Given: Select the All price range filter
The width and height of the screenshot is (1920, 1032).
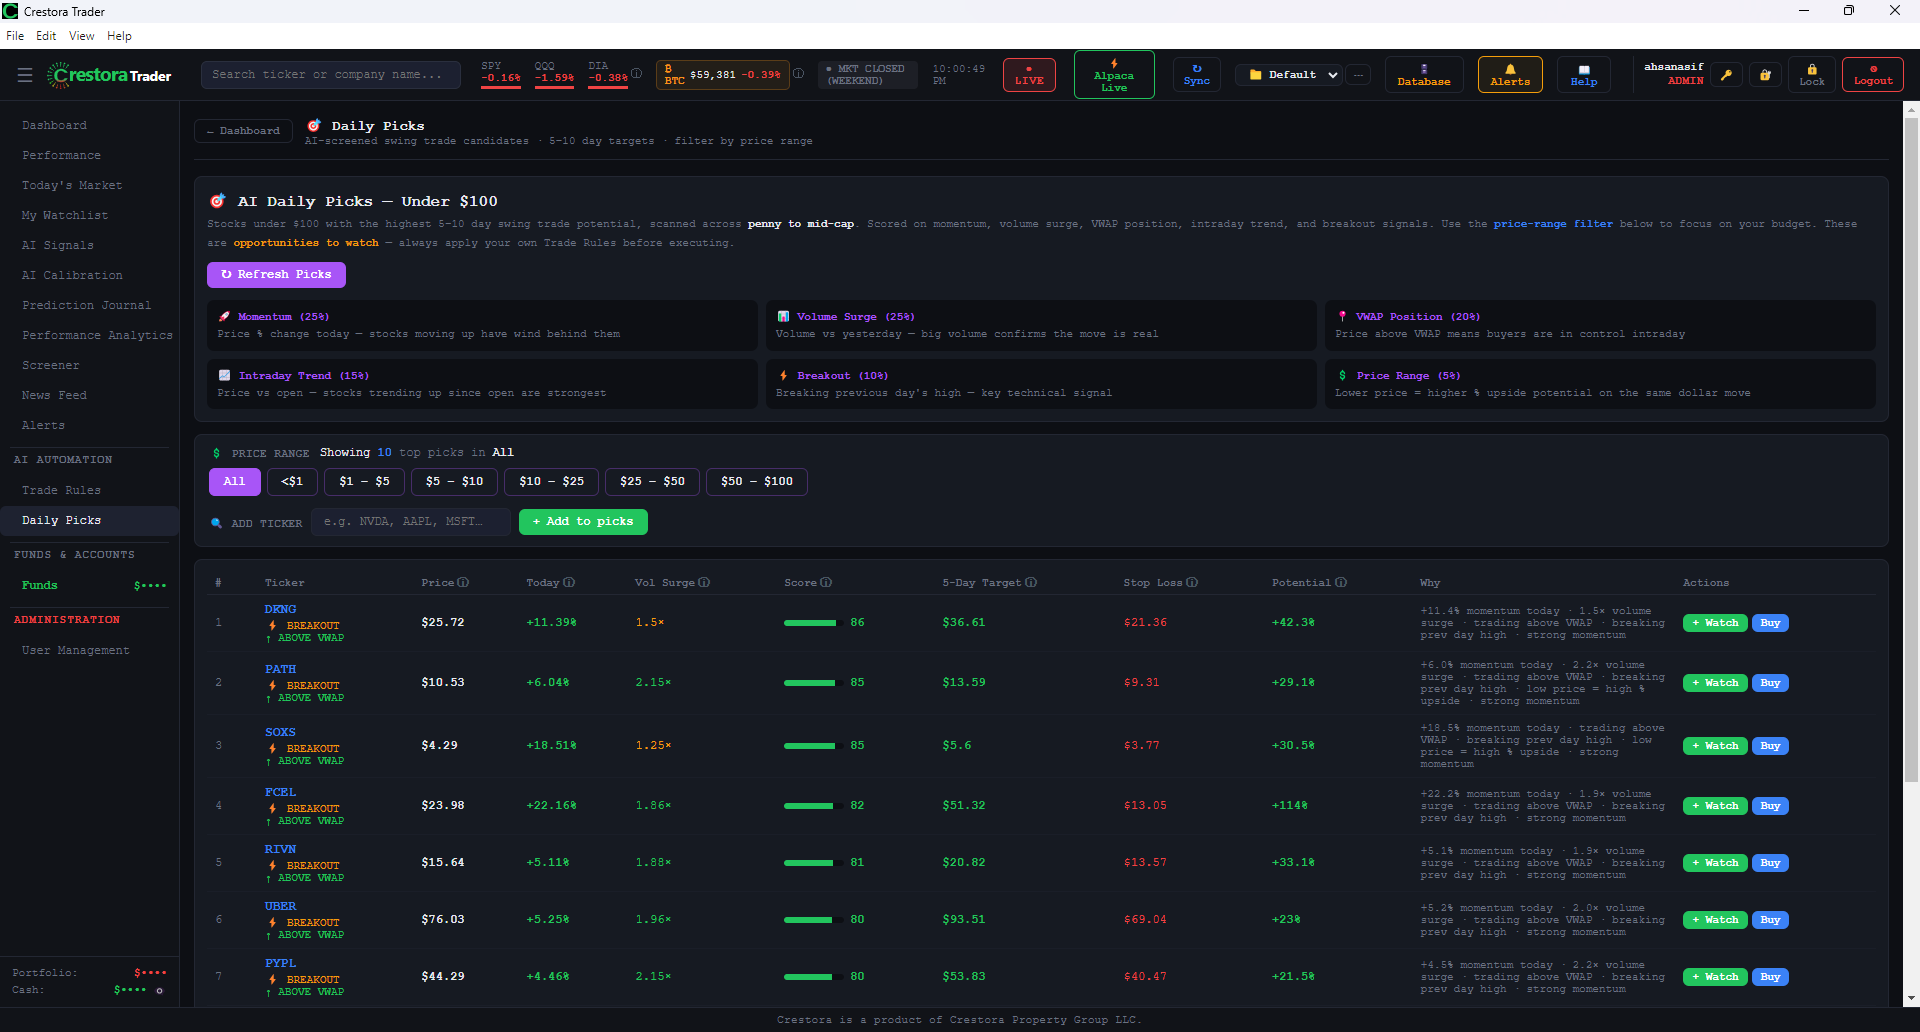Looking at the screenshot, I should point(235,482).
